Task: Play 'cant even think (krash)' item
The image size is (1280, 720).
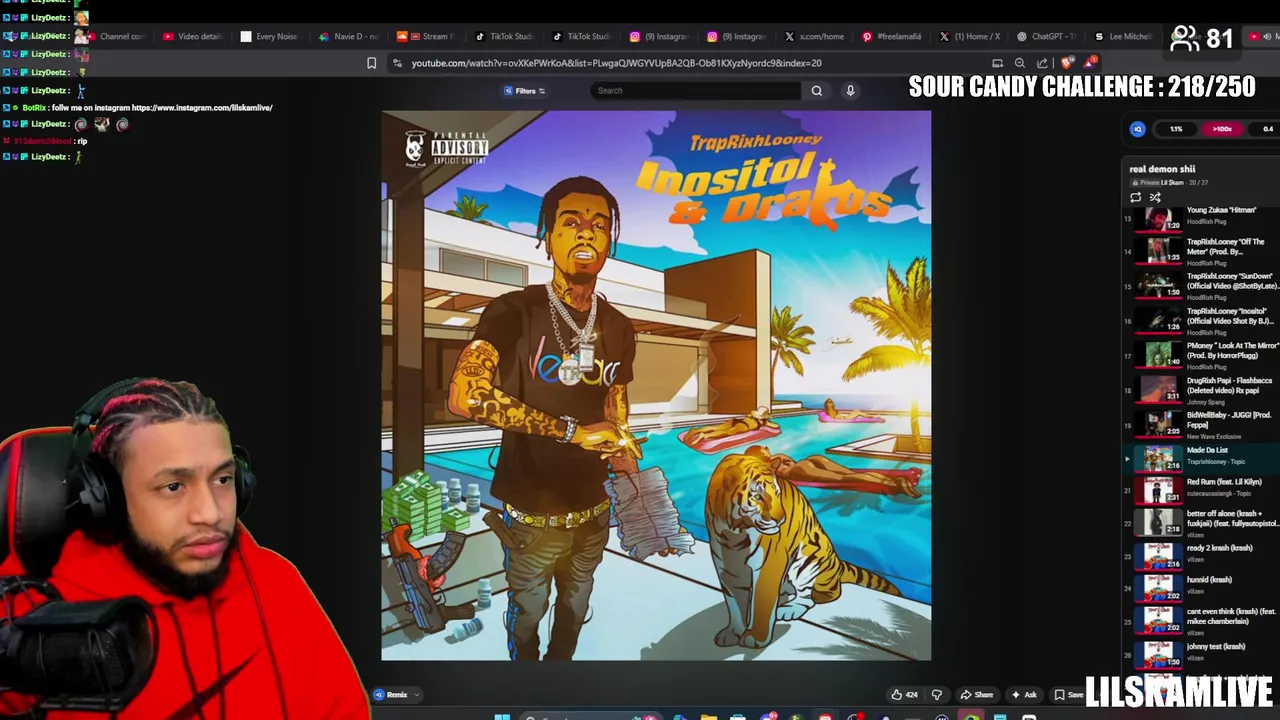Action: click(1203, 620)
